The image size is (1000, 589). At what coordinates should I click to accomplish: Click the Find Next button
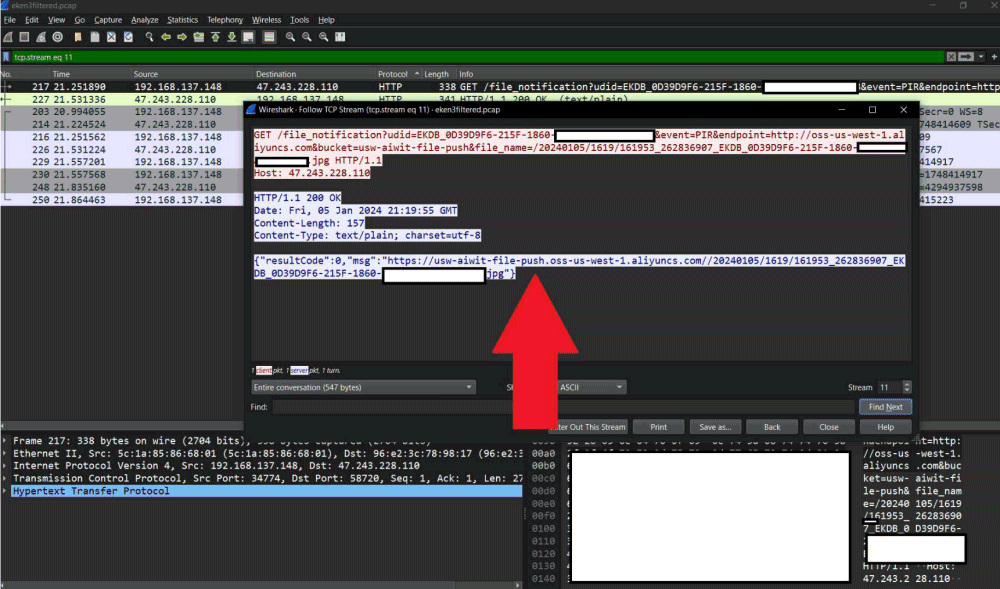click(885, 407)
